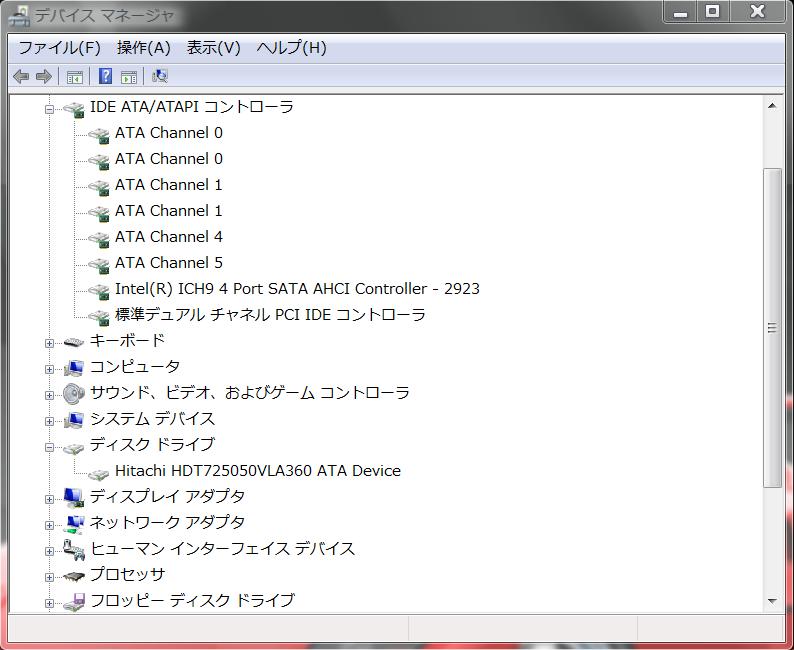This screenshot has width=794, height=650.
Task: Open the ファイル(F) menu
Action: (59, 48)
